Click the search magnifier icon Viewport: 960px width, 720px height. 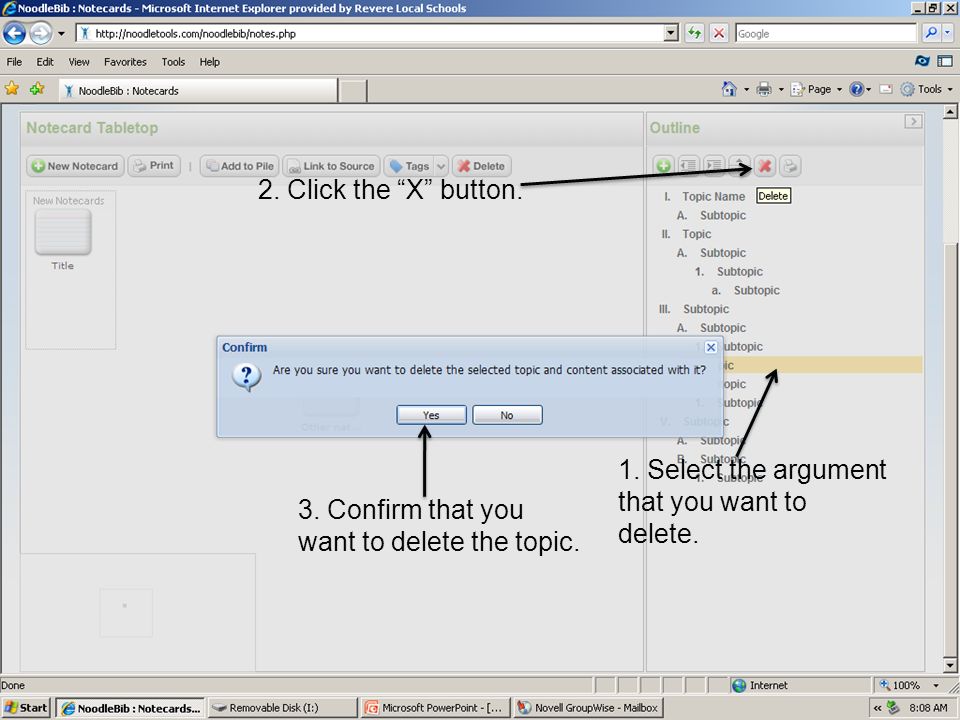(x=931, y=33)
